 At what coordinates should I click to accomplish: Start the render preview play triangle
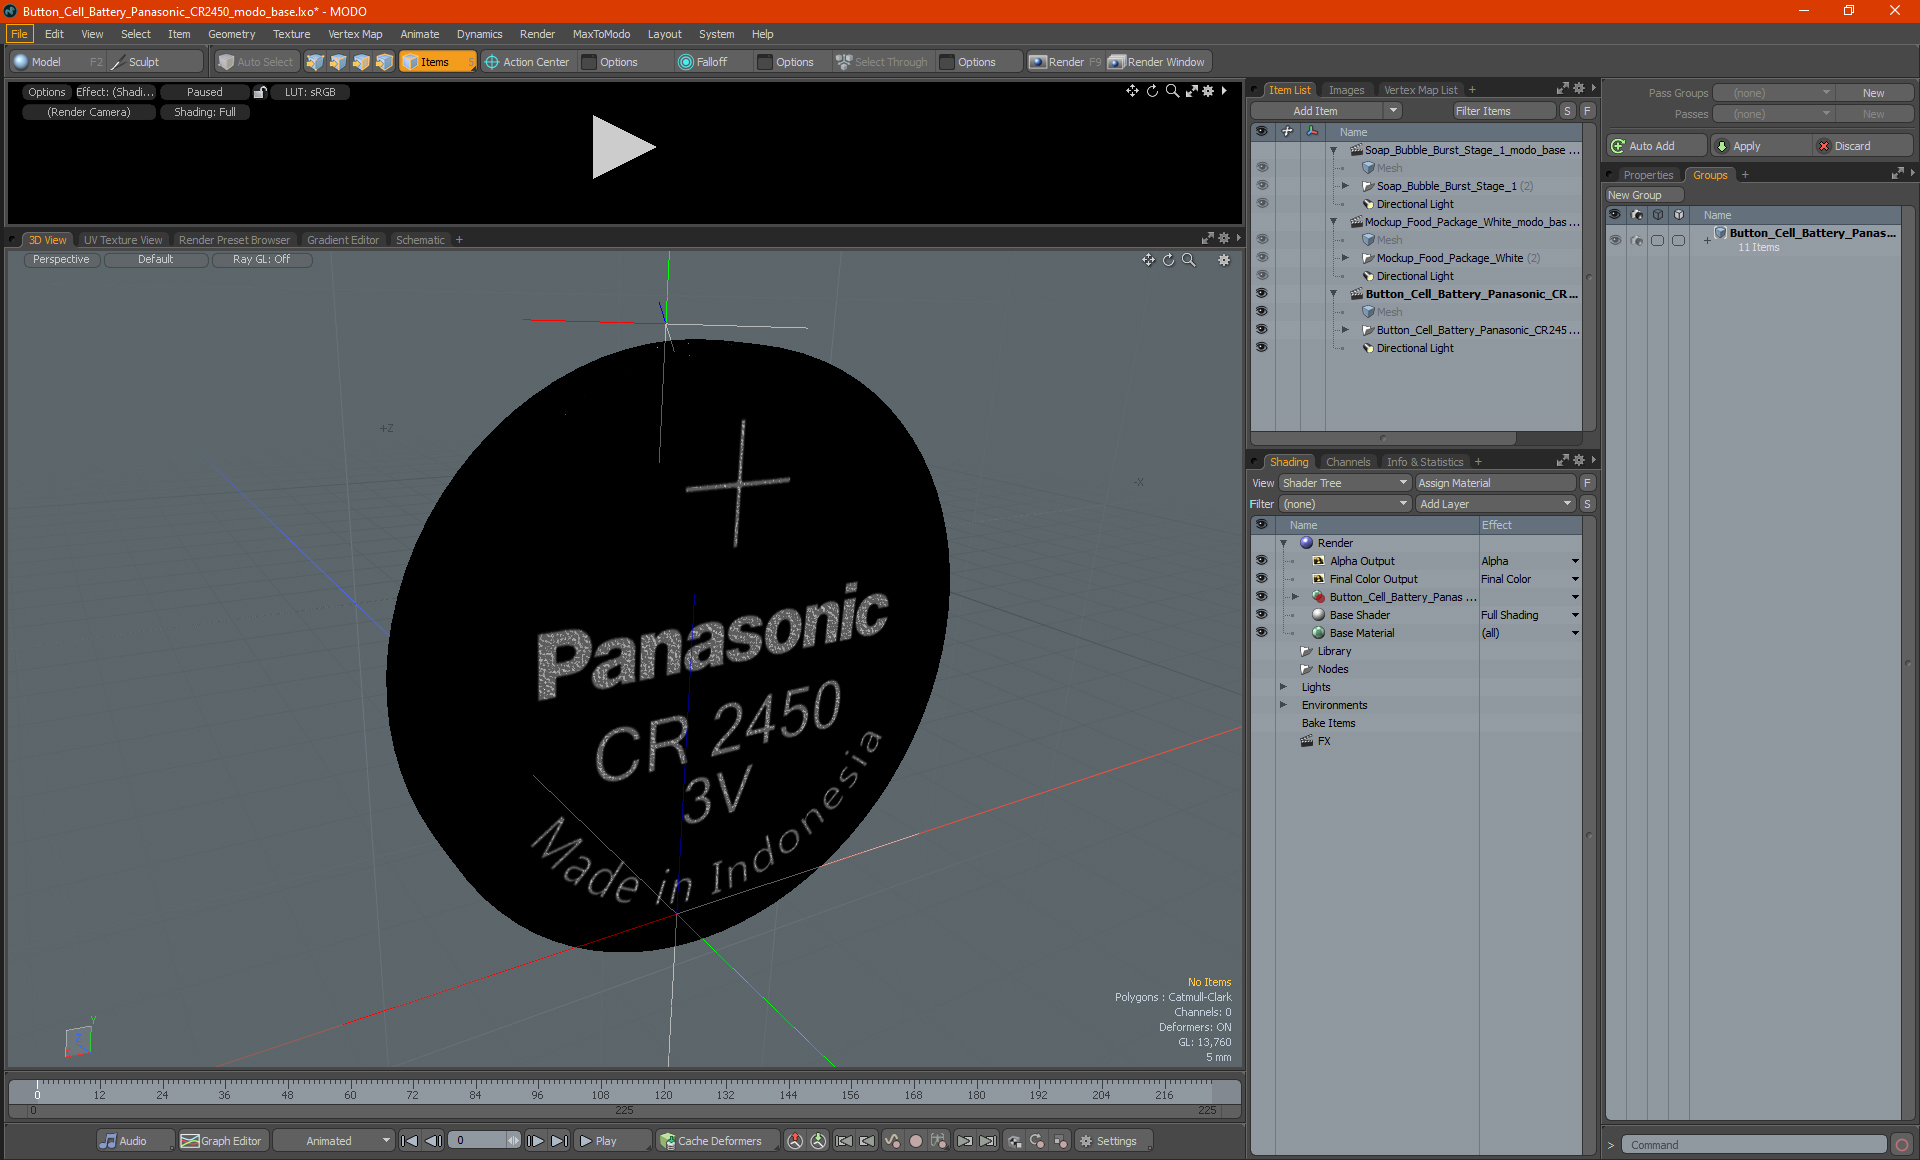coord(623,147)
